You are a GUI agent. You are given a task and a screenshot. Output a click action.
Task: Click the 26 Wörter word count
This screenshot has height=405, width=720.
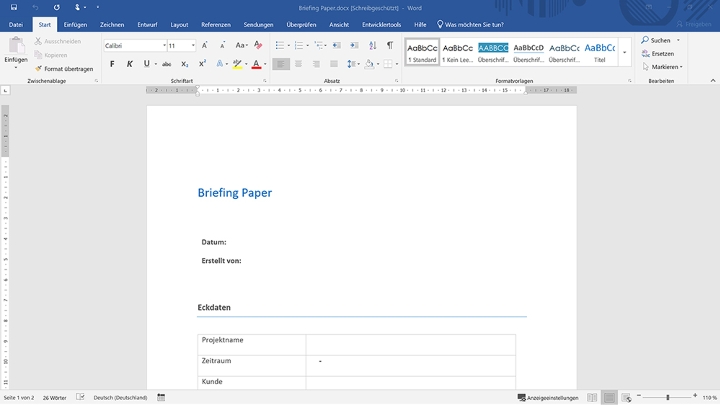pyautogui.click(x=55, y=398)
